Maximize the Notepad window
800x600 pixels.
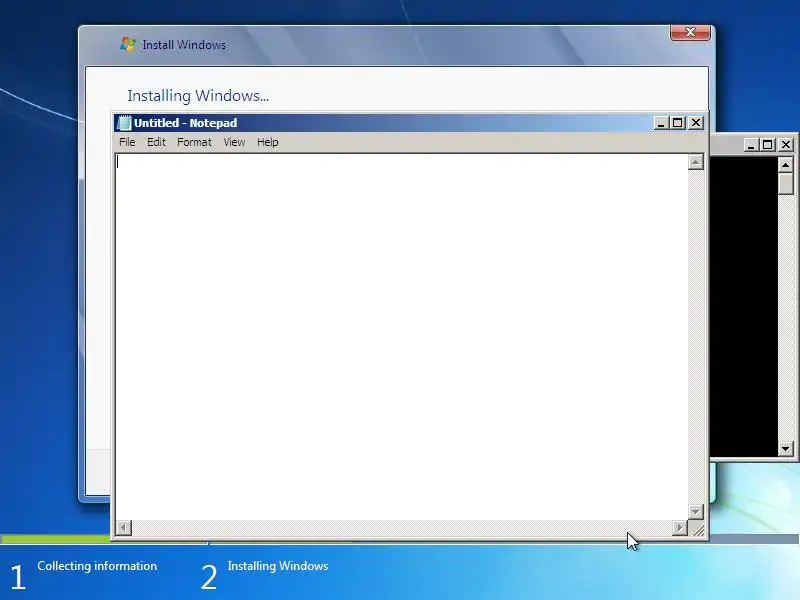[678, 123]
